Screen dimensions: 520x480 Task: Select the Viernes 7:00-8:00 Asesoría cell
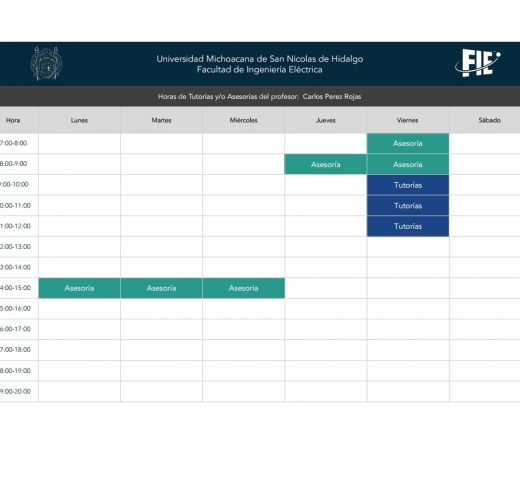[x=408, y=143]
